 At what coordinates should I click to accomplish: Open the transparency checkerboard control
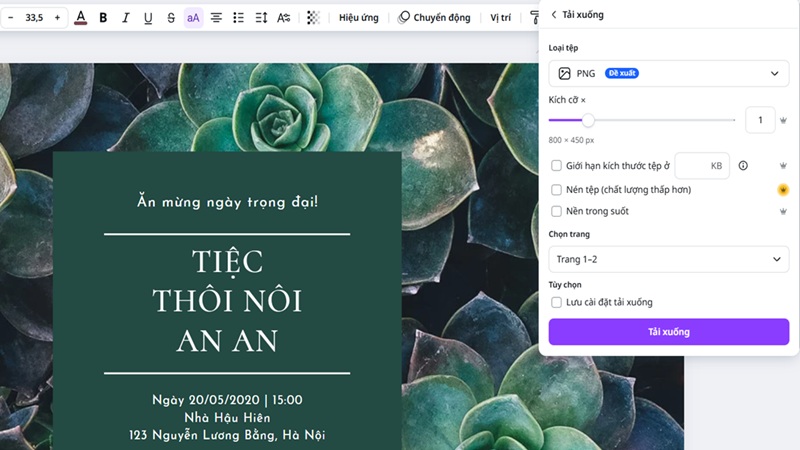coord(313,18)
